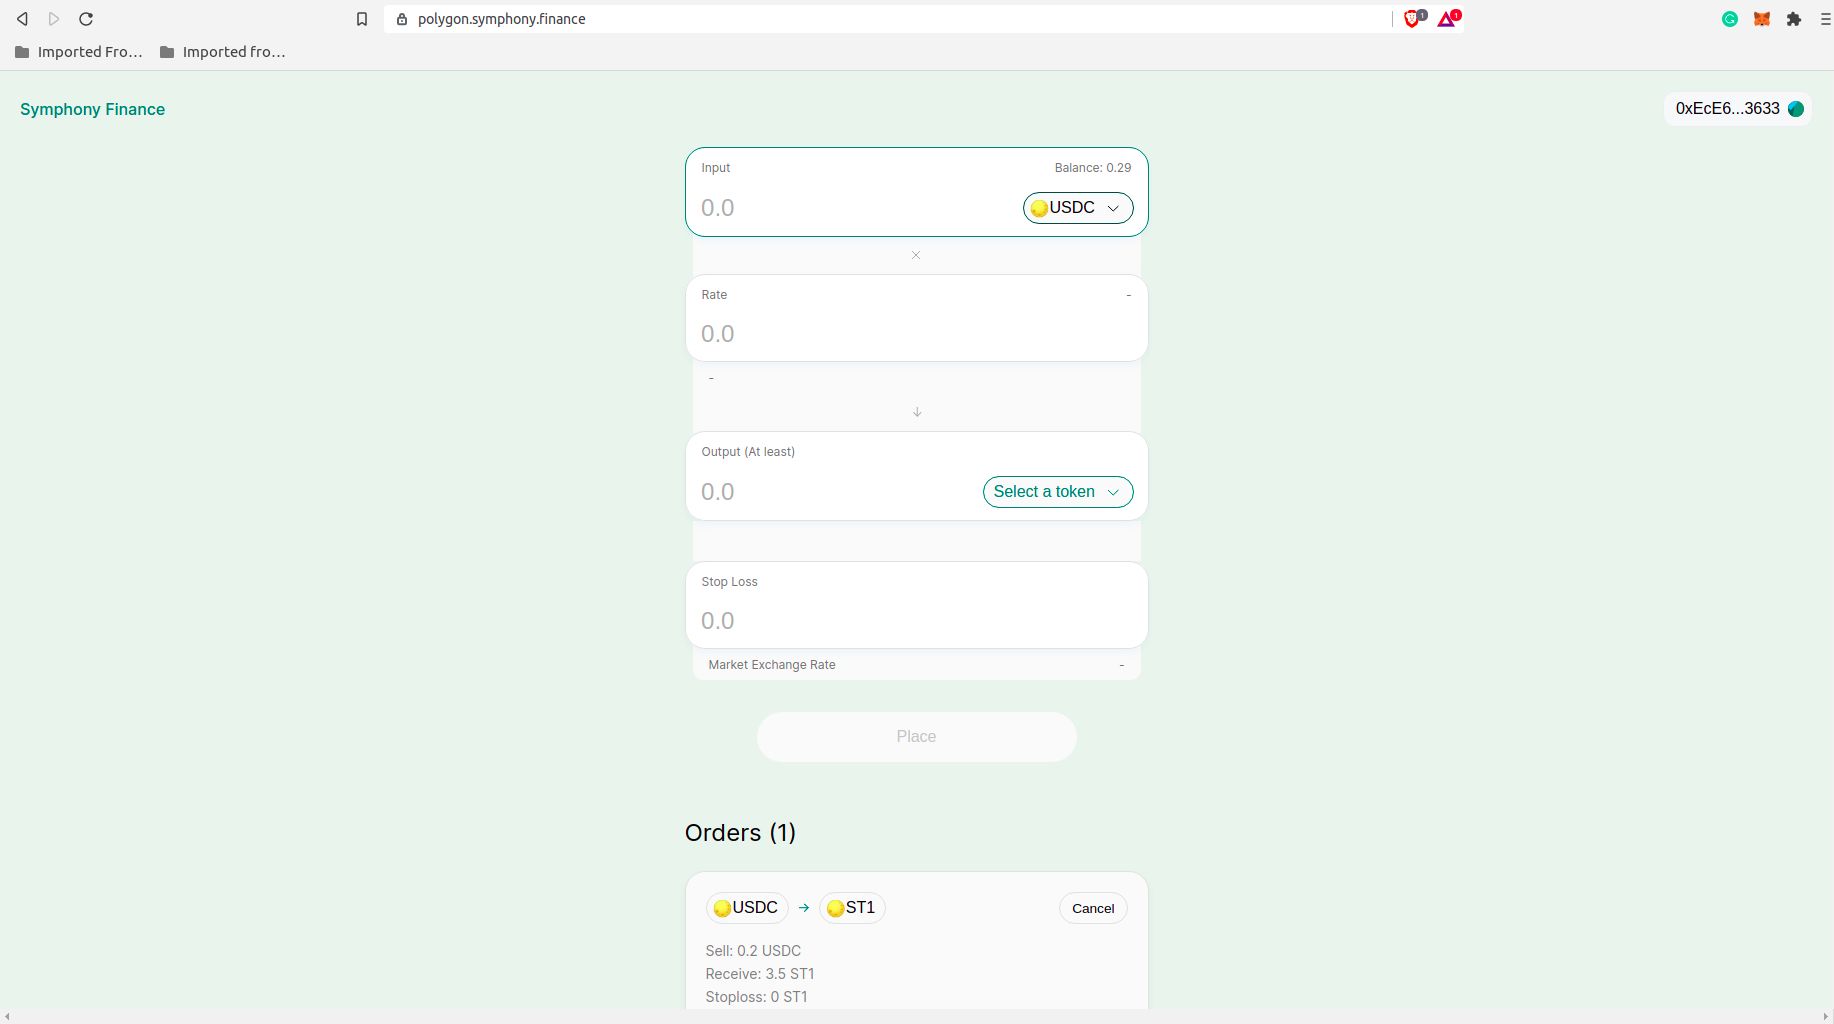This screenshot has height=1024, width=1834.
Task: Focus the Input amount field
Action: click(x=855, y=208)
